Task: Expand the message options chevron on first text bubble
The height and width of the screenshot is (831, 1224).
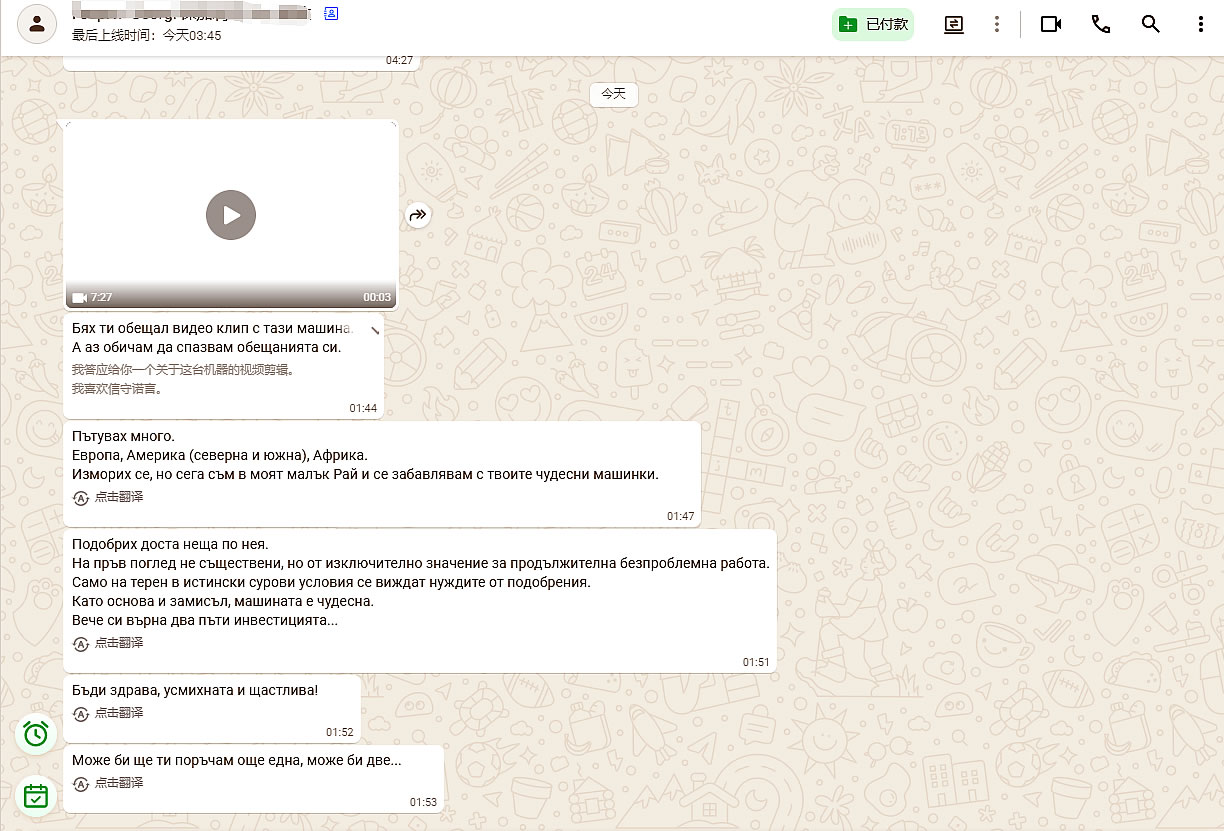Action: click(374, 329)
